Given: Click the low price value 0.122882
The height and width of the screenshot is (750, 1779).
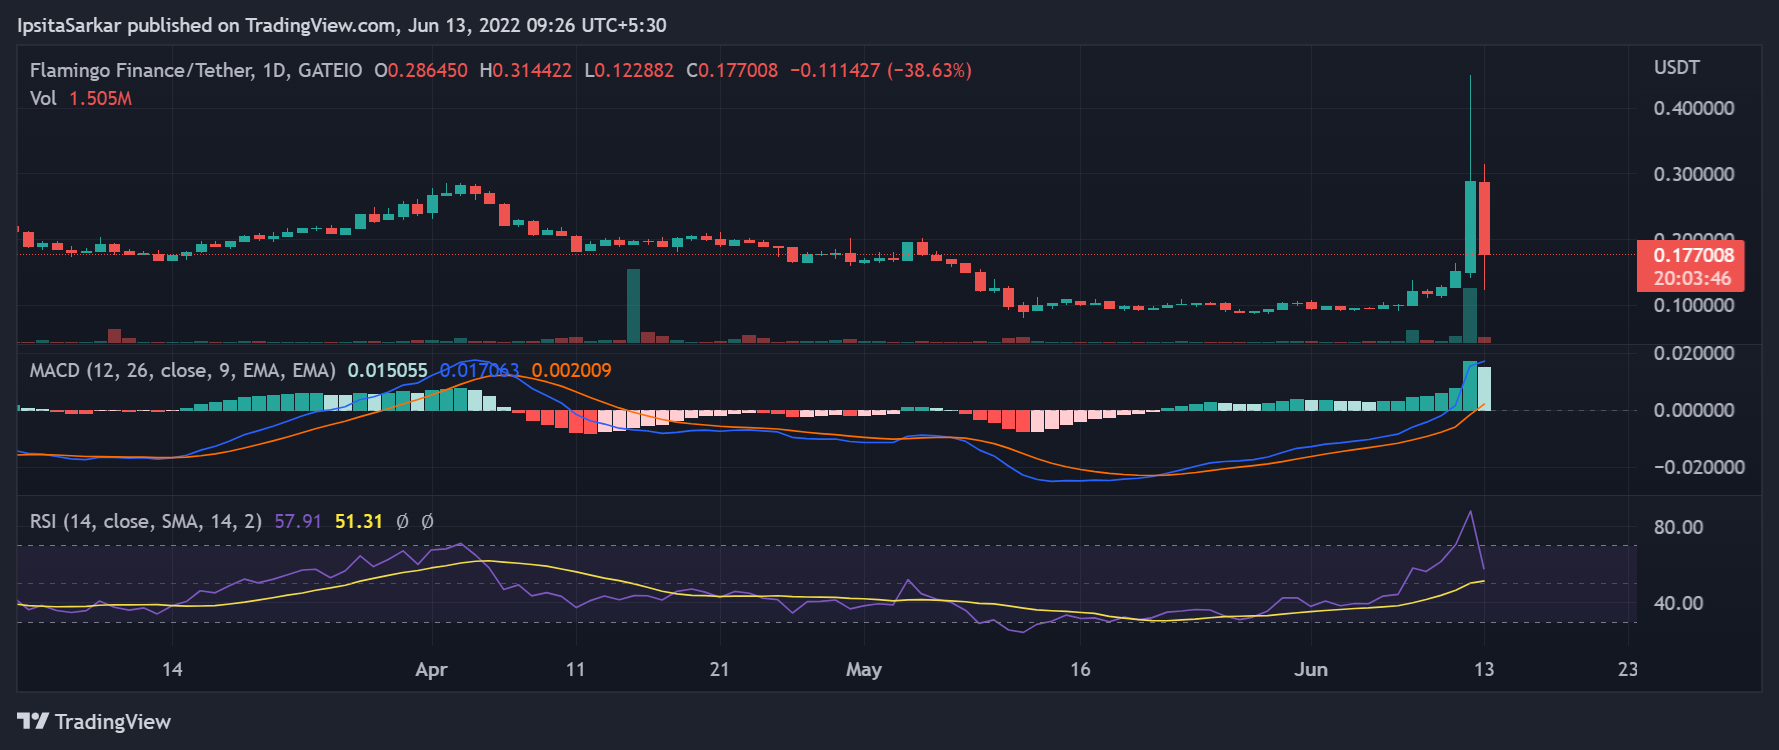Looking at the screenshot, I should click(634, 70).
